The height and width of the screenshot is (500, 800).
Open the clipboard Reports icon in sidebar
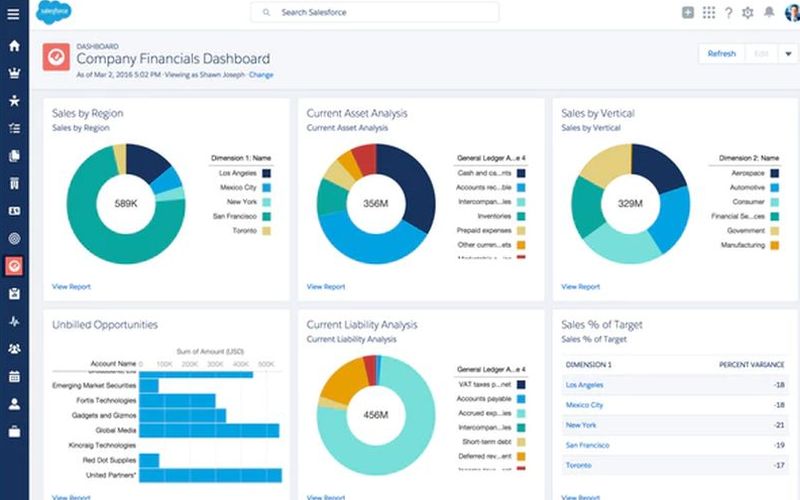click(x=14, y=293)
